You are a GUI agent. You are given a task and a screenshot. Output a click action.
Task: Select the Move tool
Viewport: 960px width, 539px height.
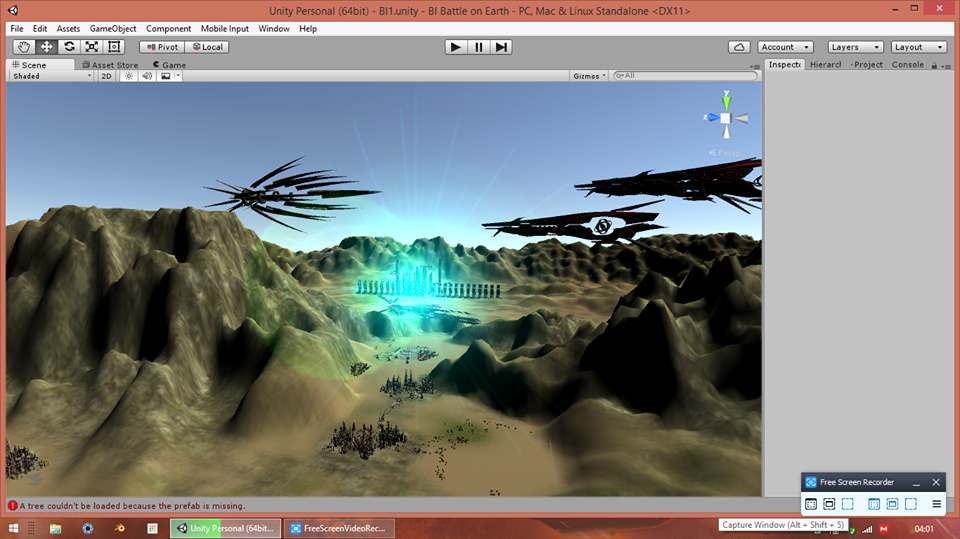[47, 47]
